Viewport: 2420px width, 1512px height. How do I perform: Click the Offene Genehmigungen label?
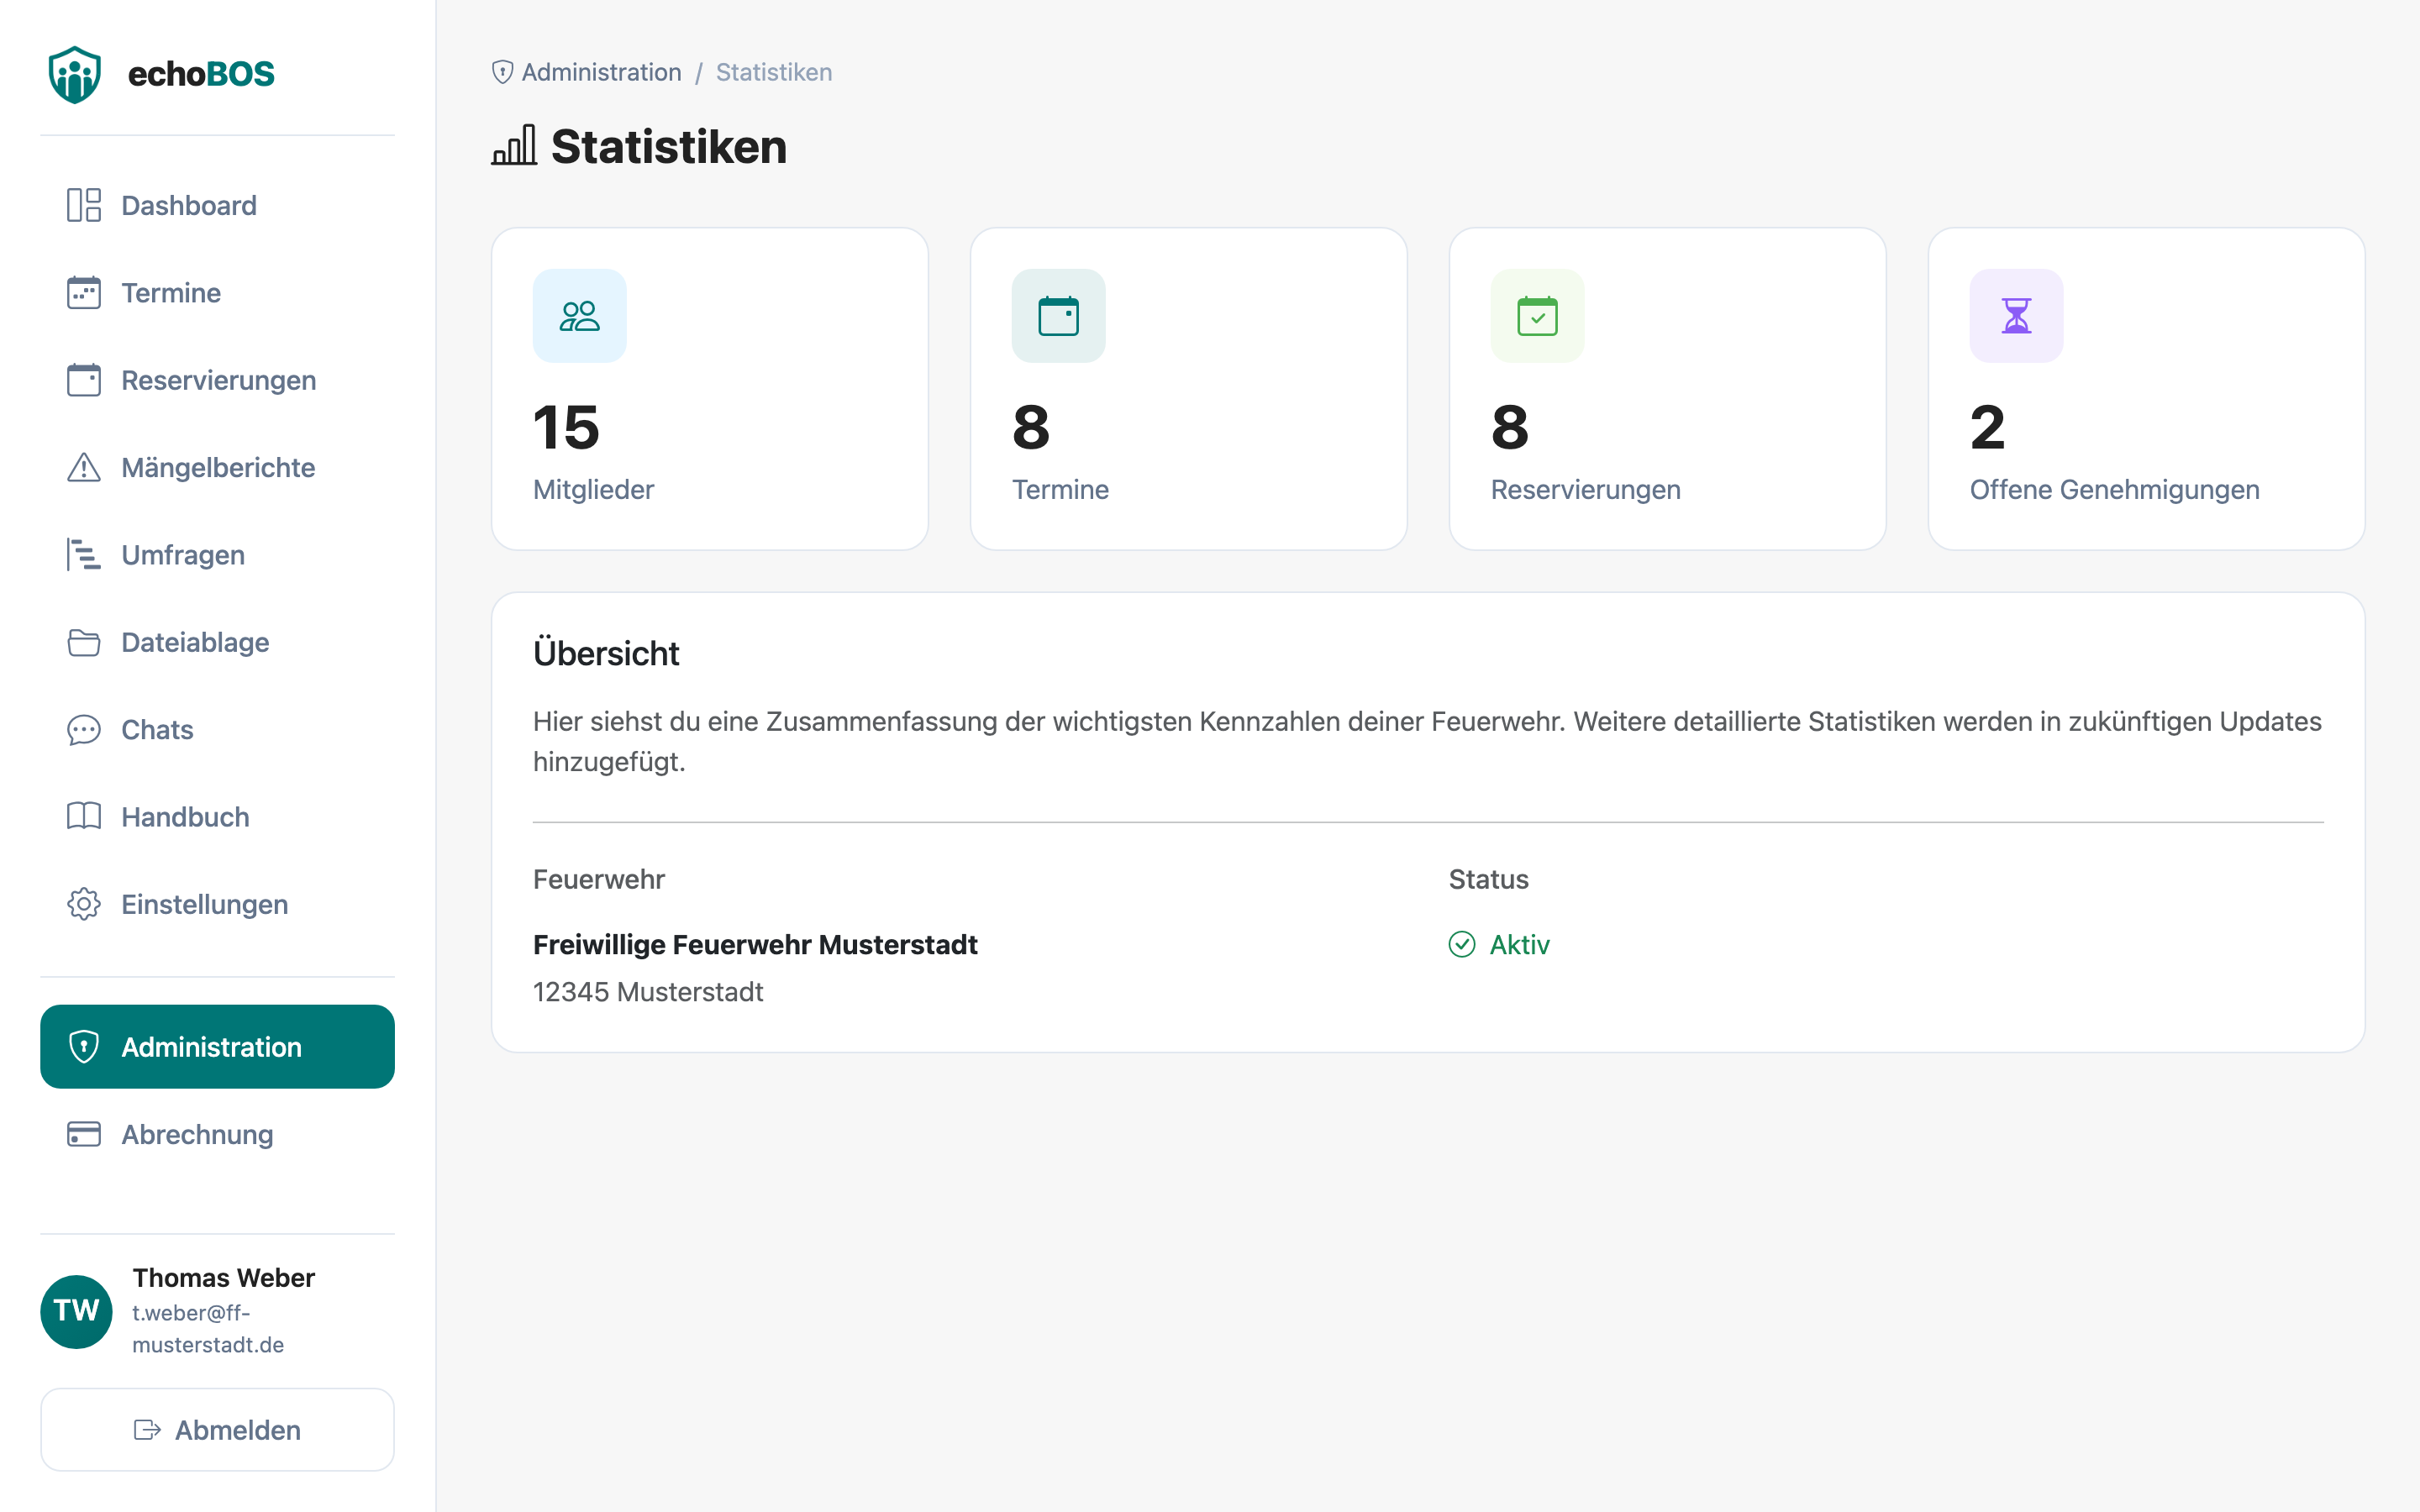tap(2114, 489)
